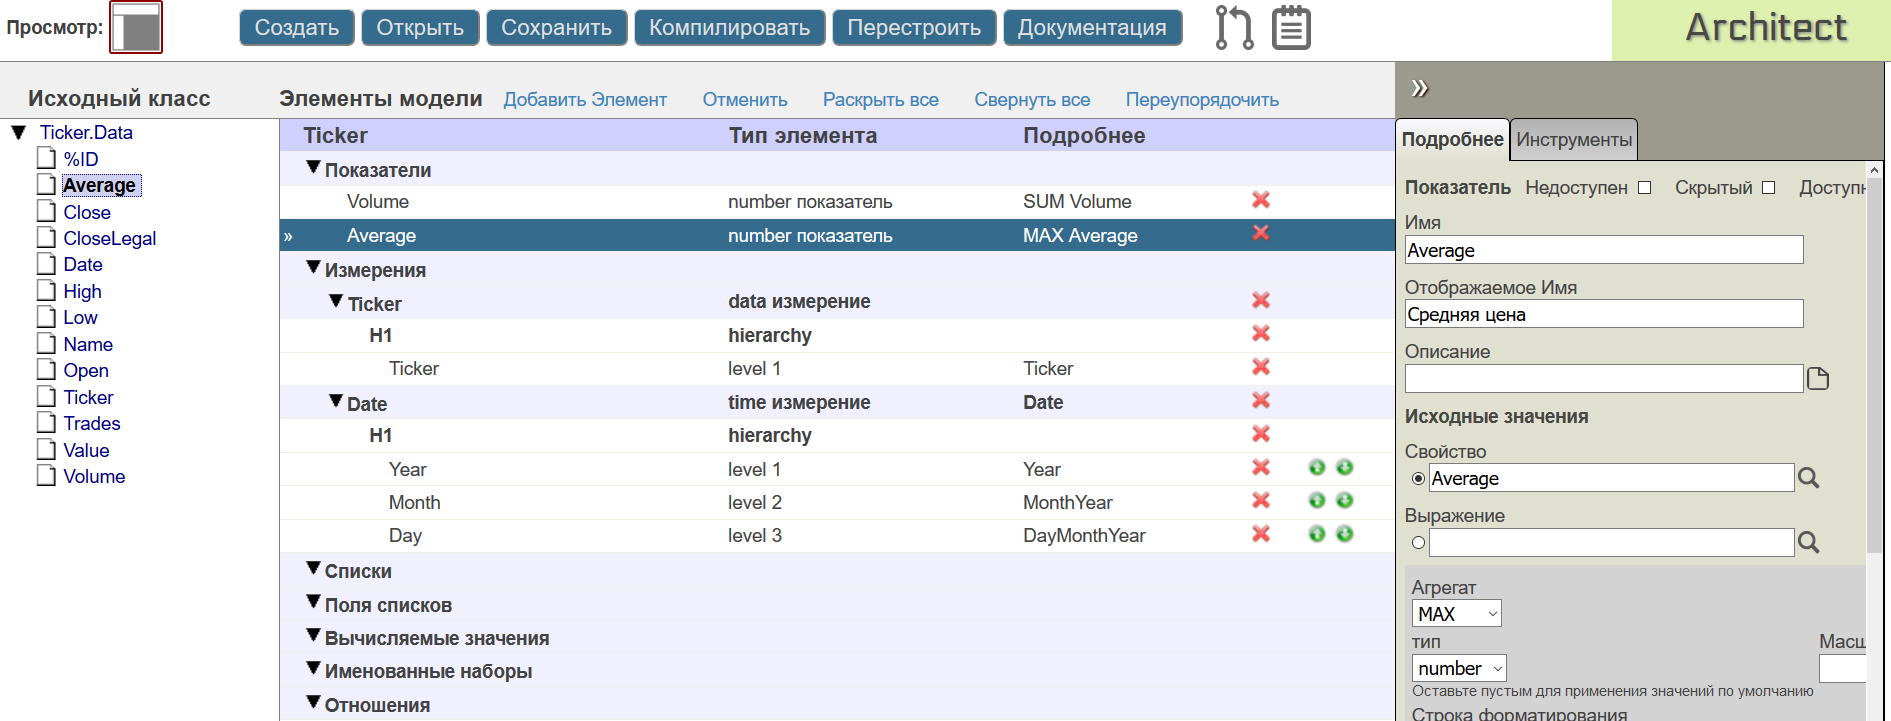Click the Свернуть все link
Image resolution: width=1891 pixels, height=721 pixels.
pyautogui.click(x=1032, y=100)
